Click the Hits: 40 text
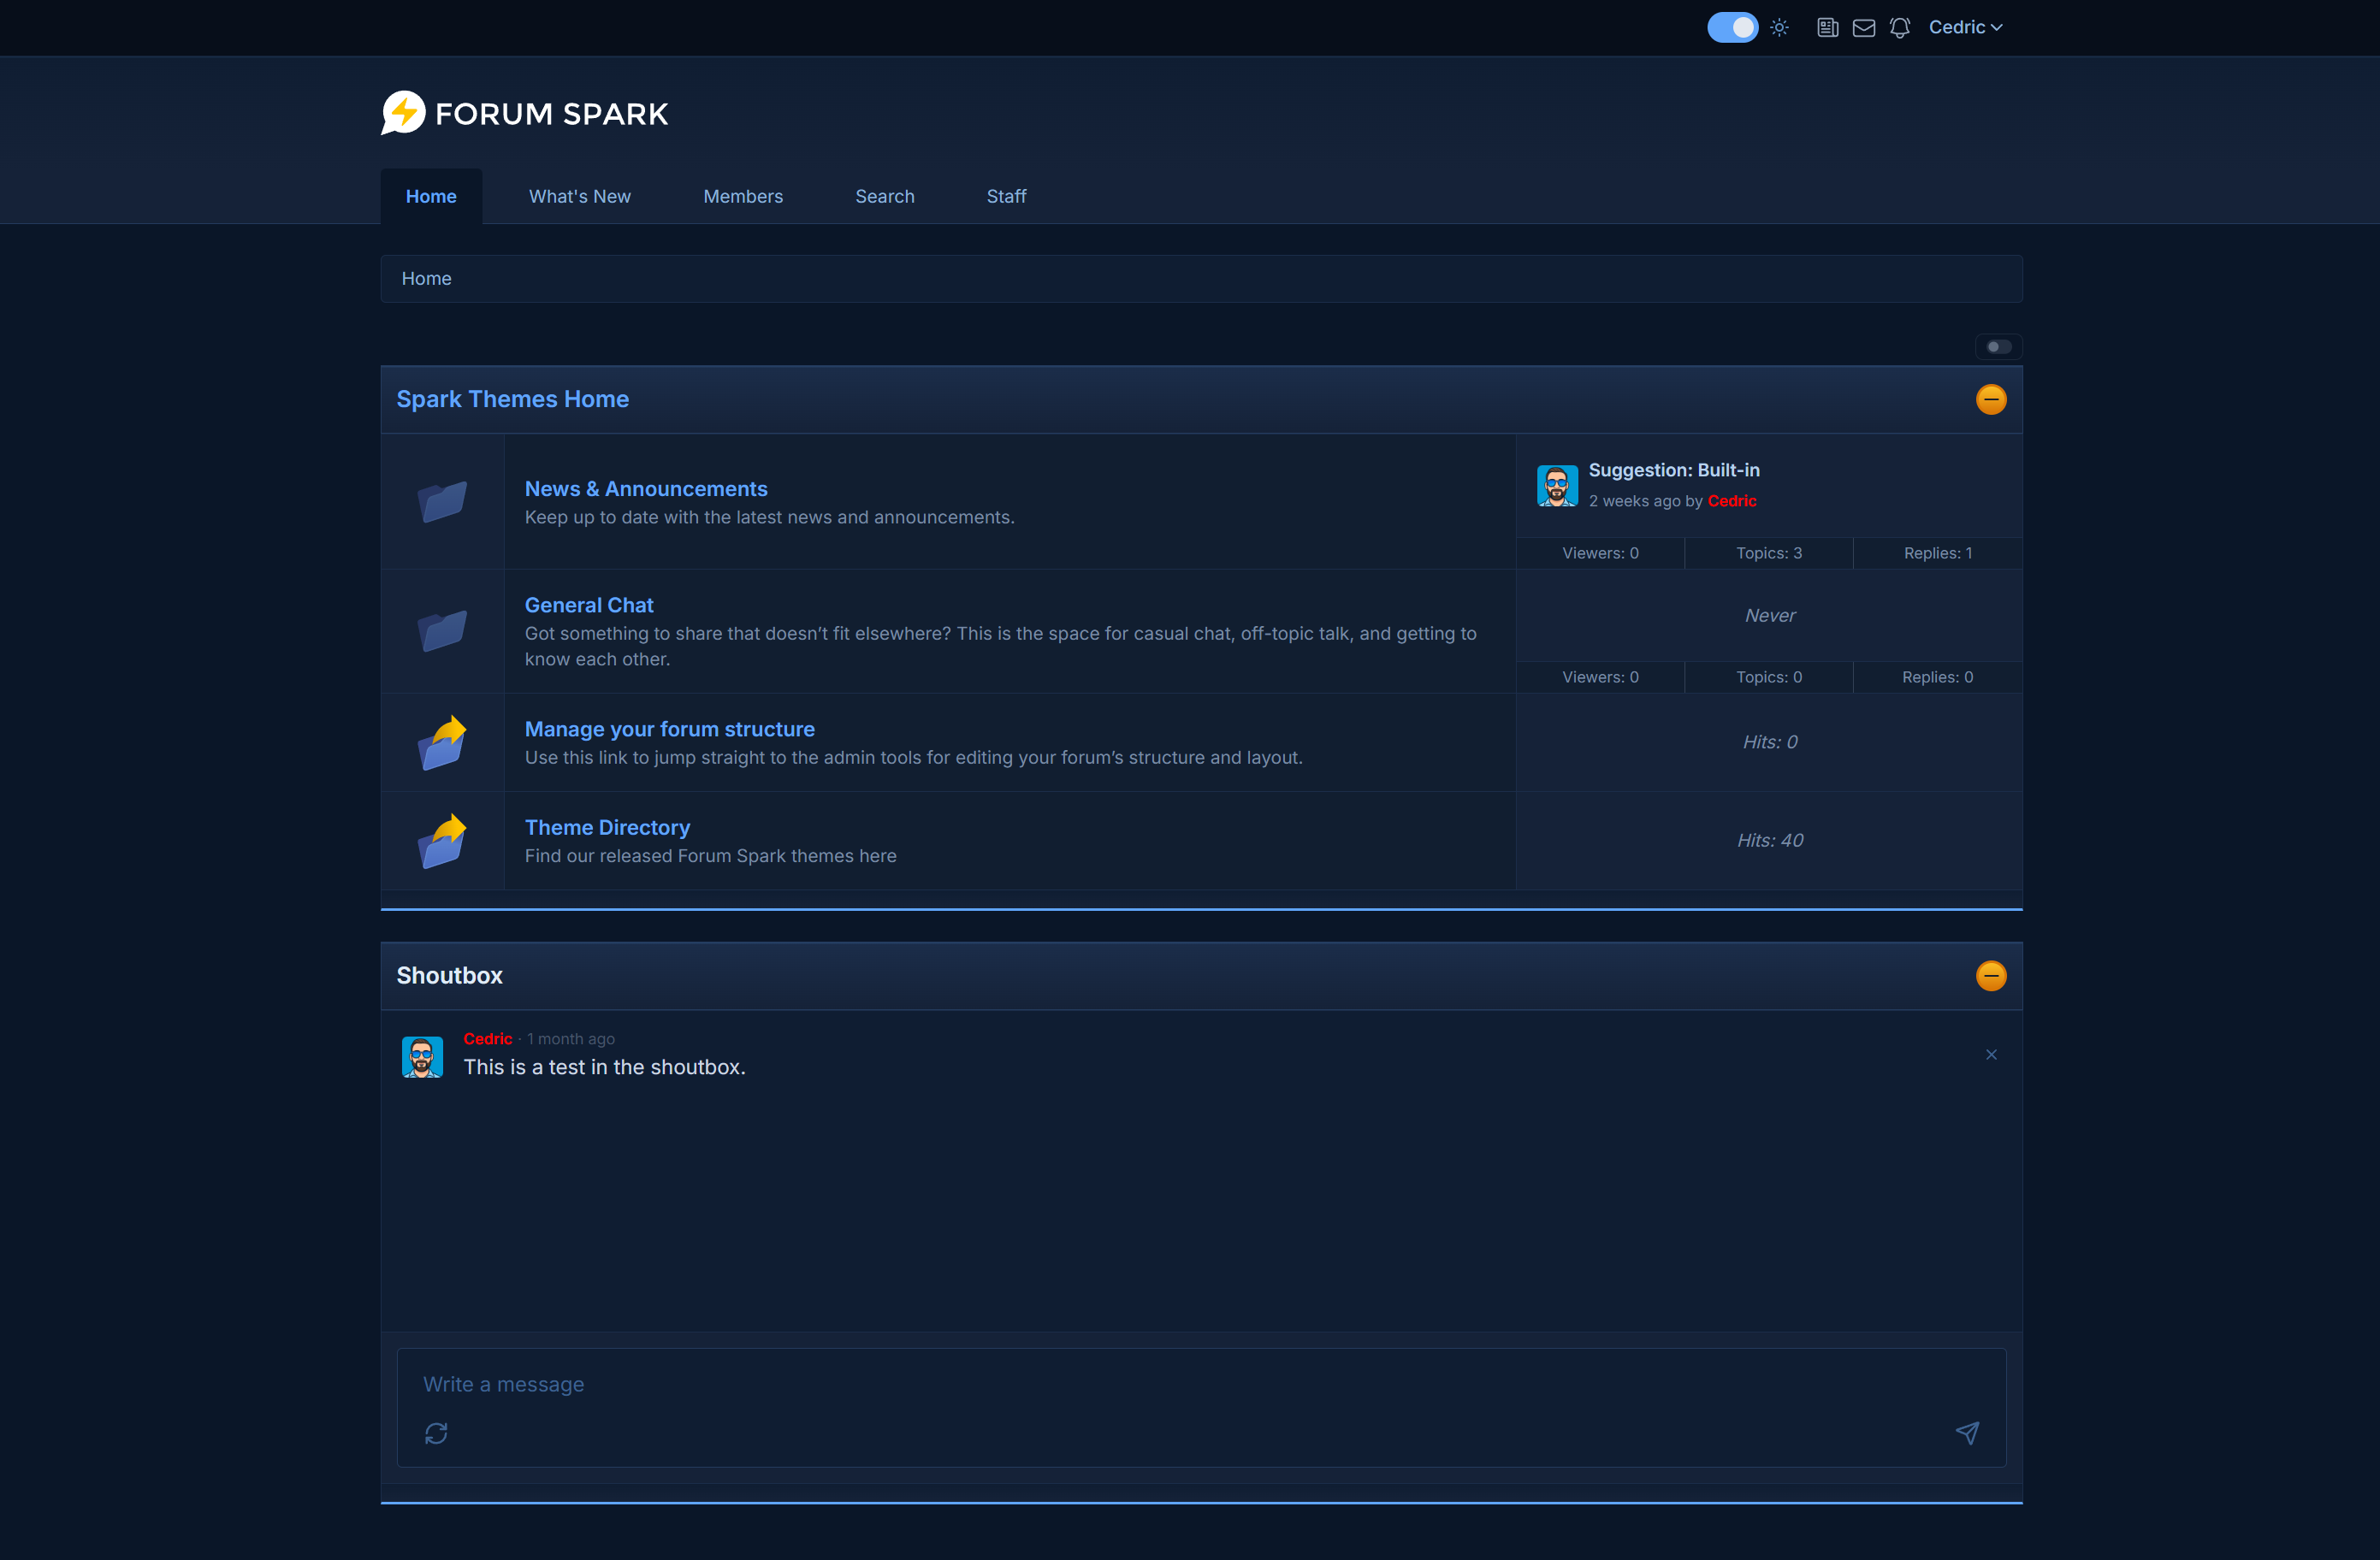This screenshot has height=1560, width=2380. coord(1770,840)
